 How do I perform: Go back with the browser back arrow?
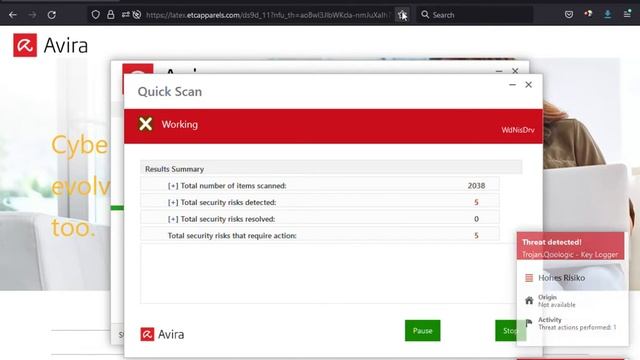click(13, 15)
